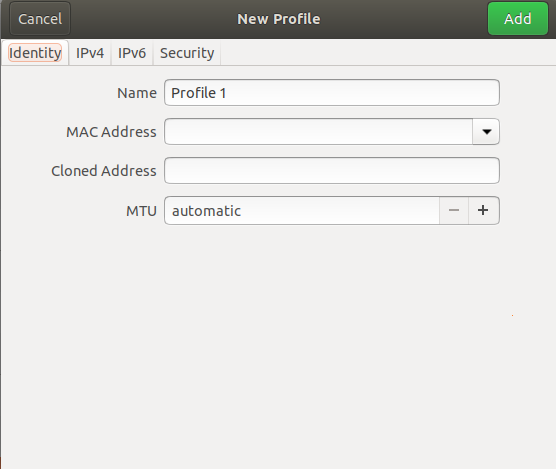Focus the Cloned Address input field

[332, 171]
